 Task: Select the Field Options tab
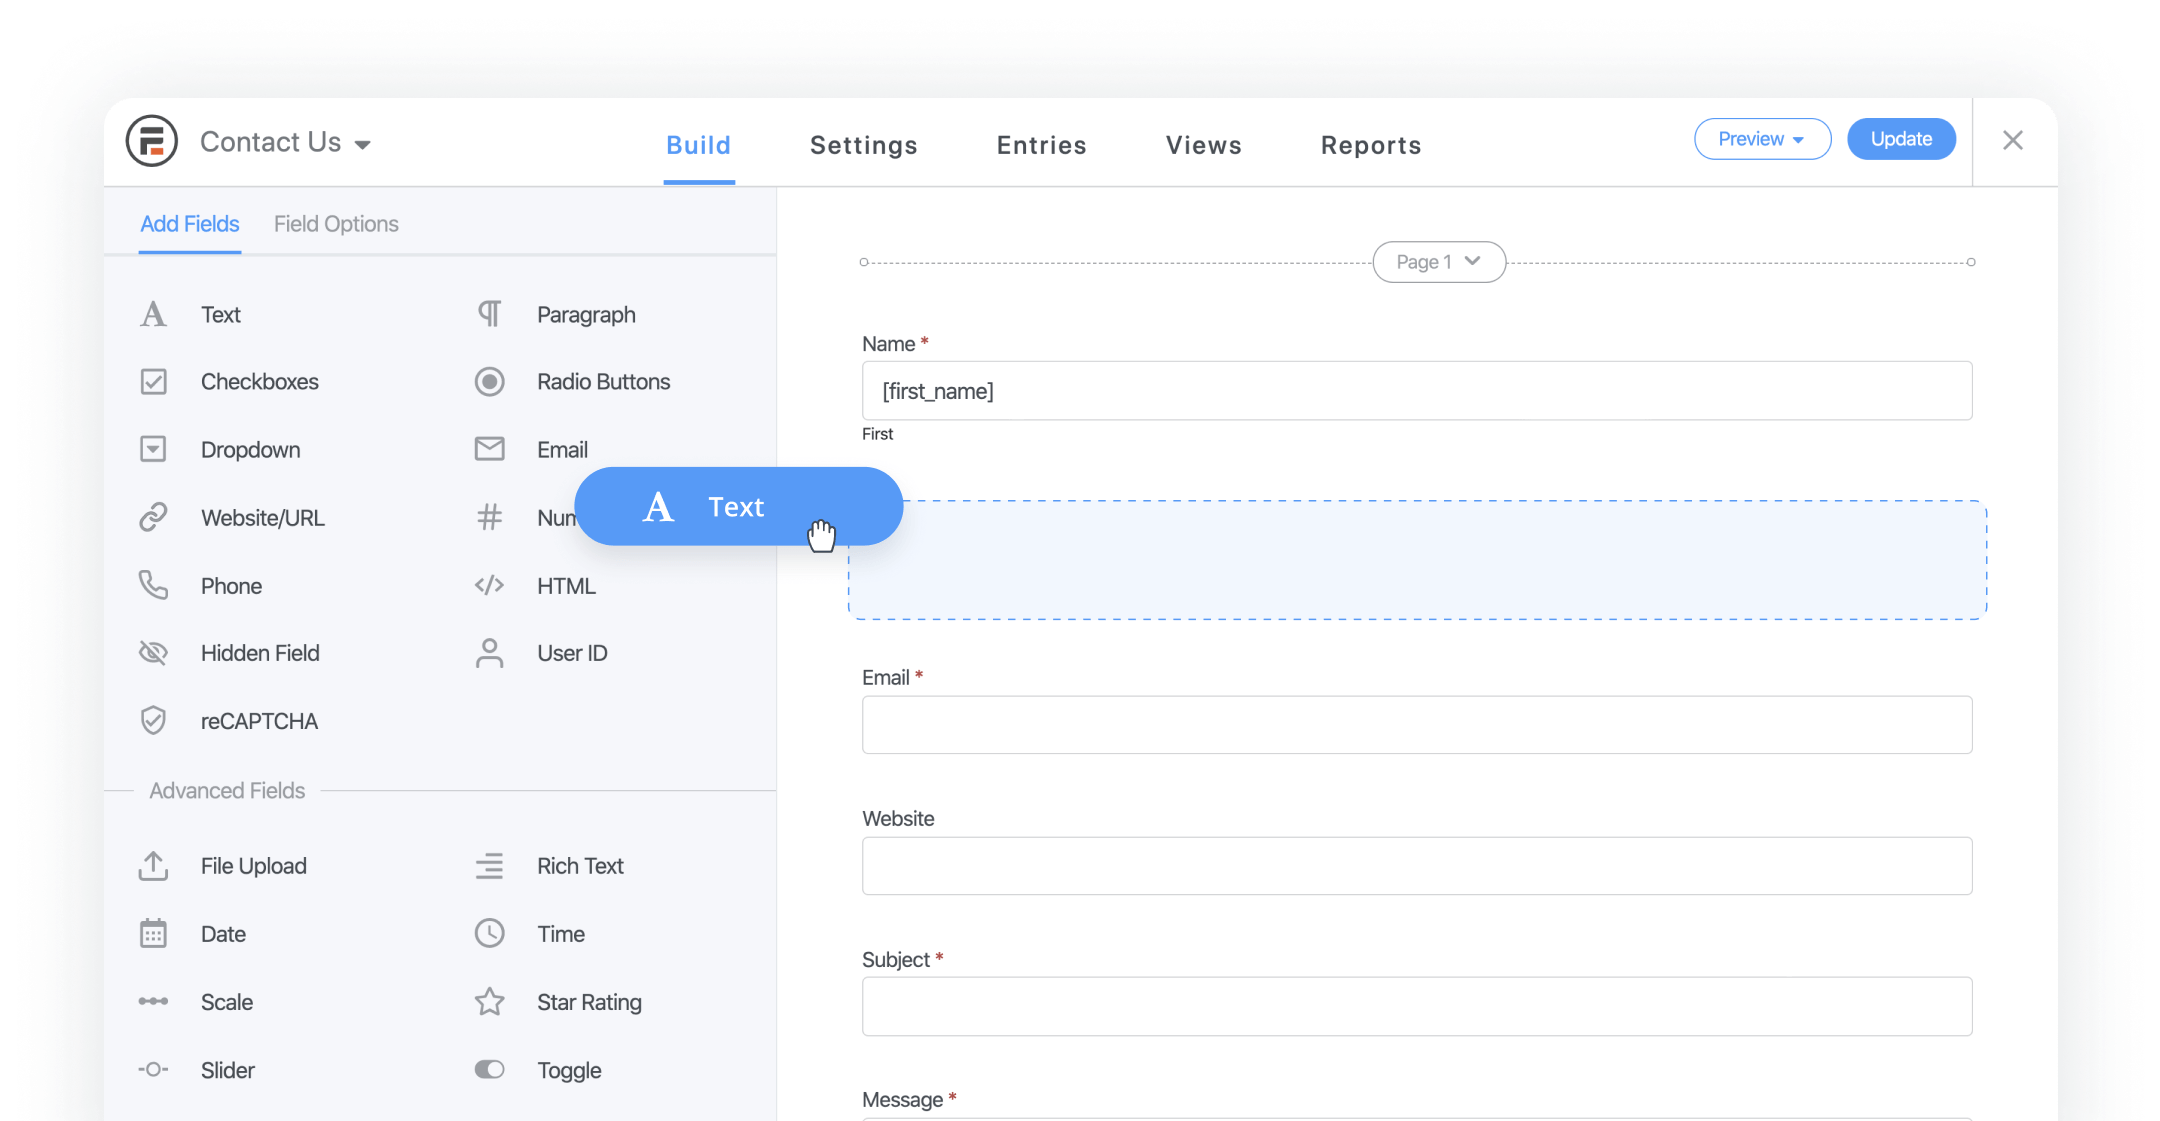tap(336, 224)
